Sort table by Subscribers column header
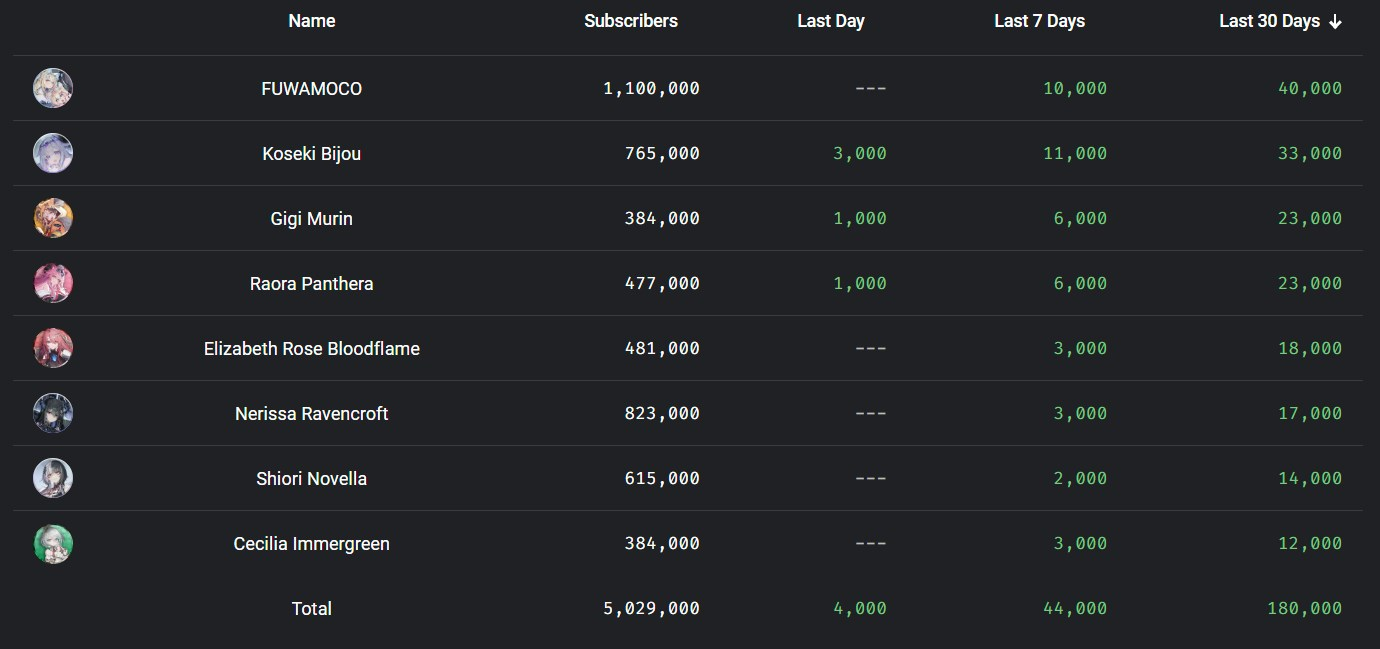The image size is (1380, 649). [631, 21]
